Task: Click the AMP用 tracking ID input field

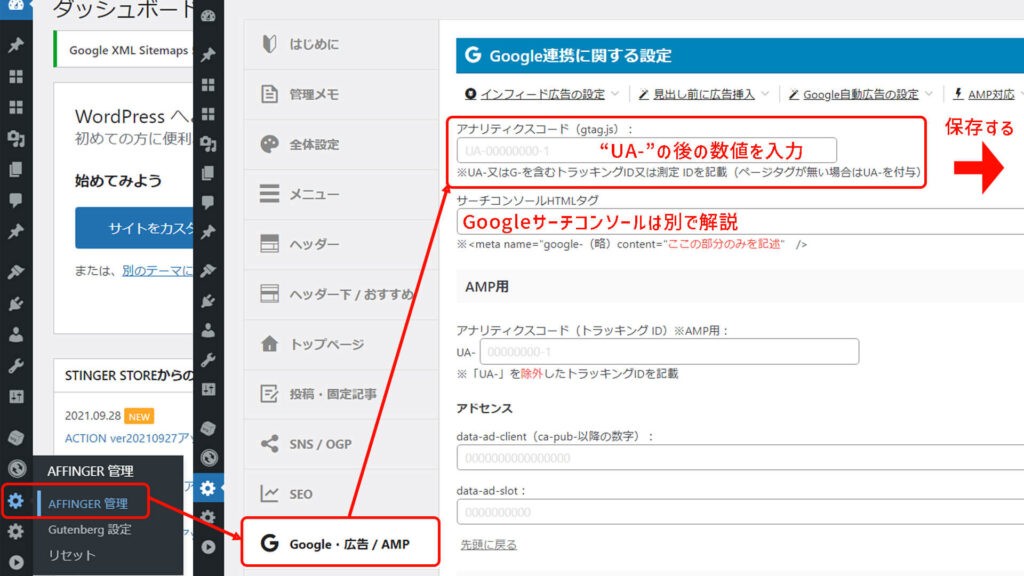Action: click(669, 351)
